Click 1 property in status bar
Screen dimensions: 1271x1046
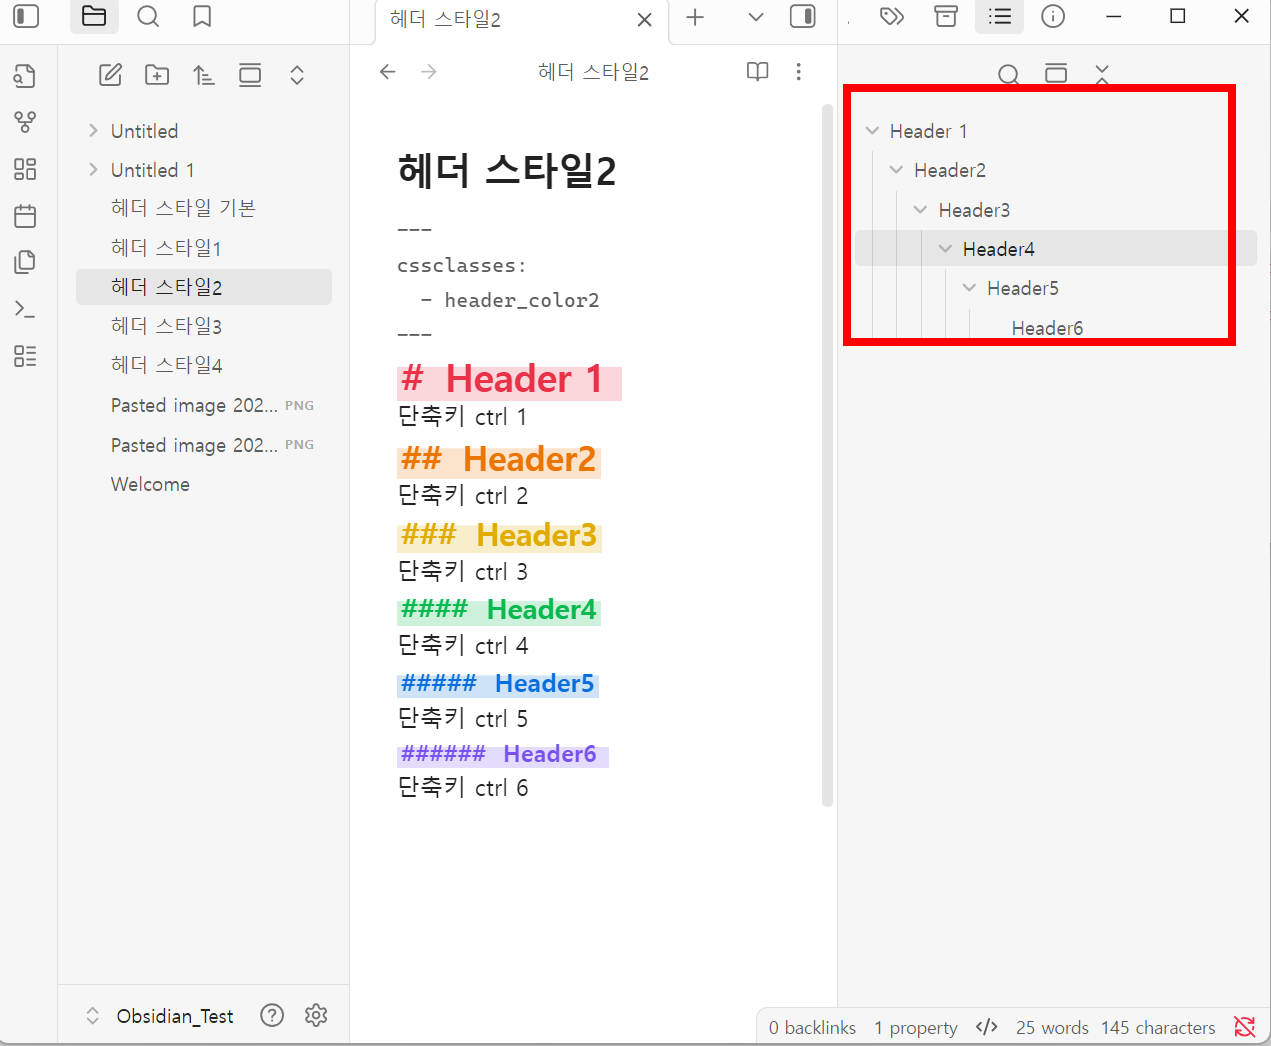[x=915, y=1027]
